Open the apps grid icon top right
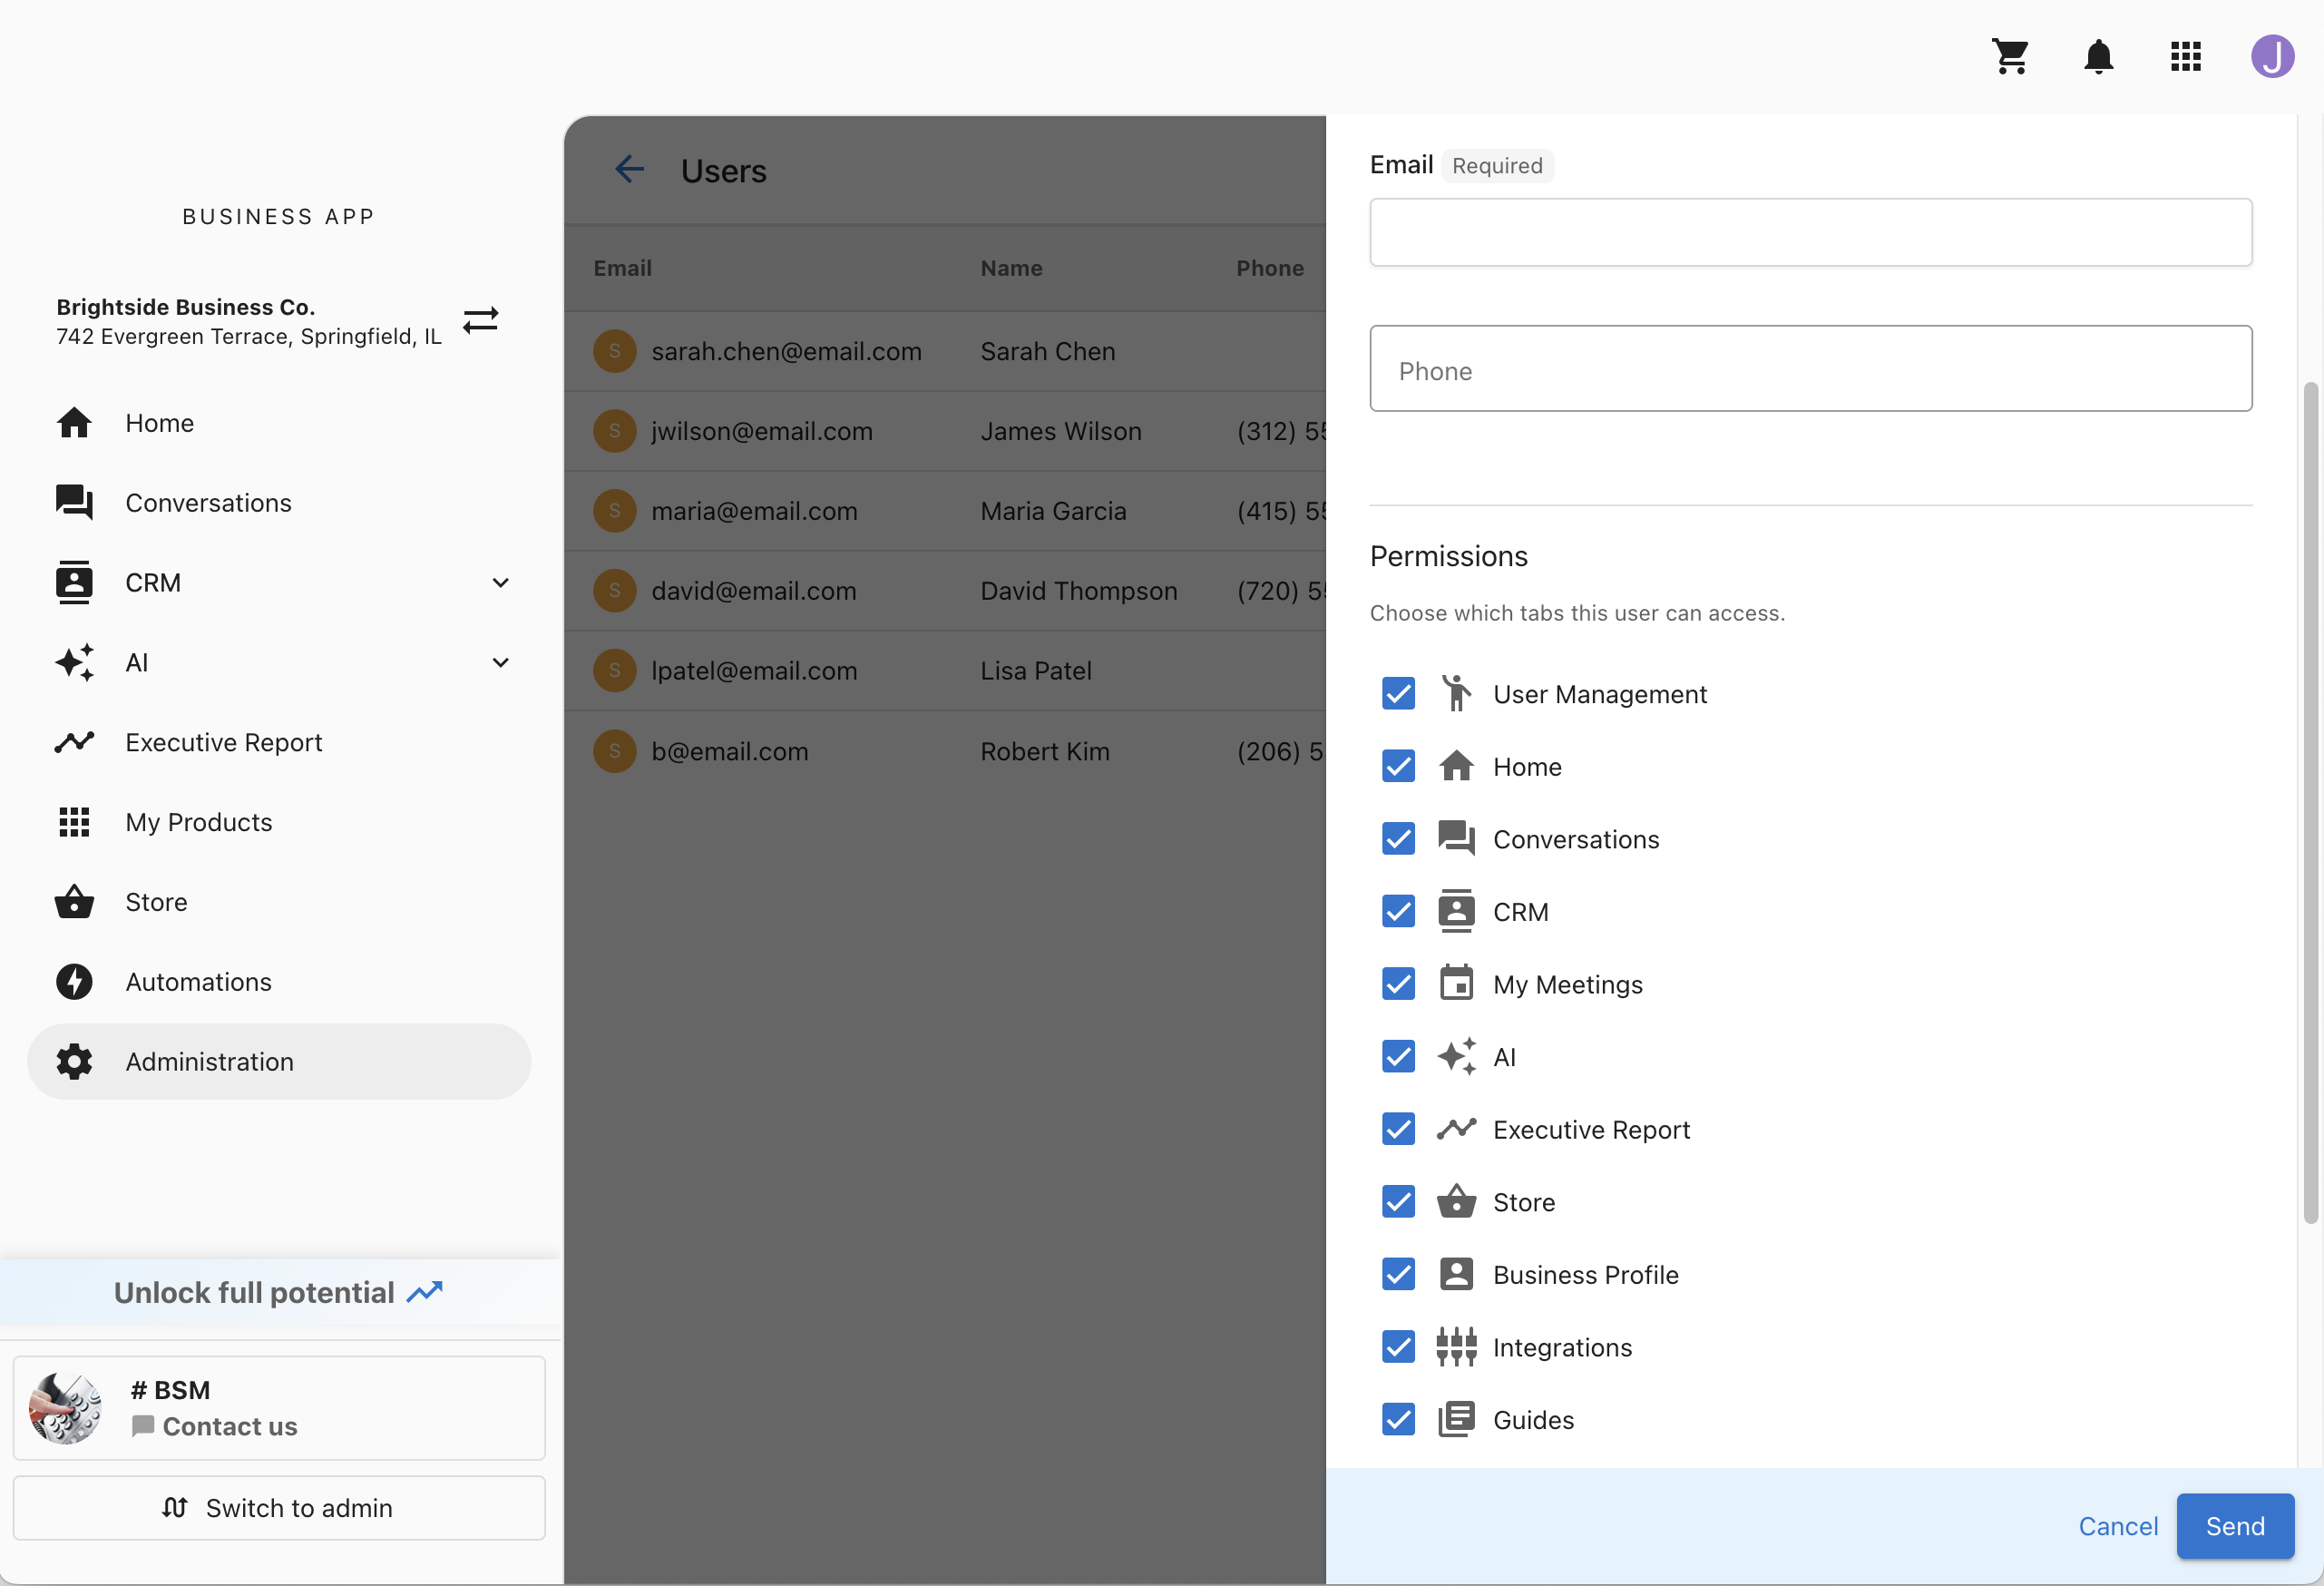 (x=2186, y=57)
